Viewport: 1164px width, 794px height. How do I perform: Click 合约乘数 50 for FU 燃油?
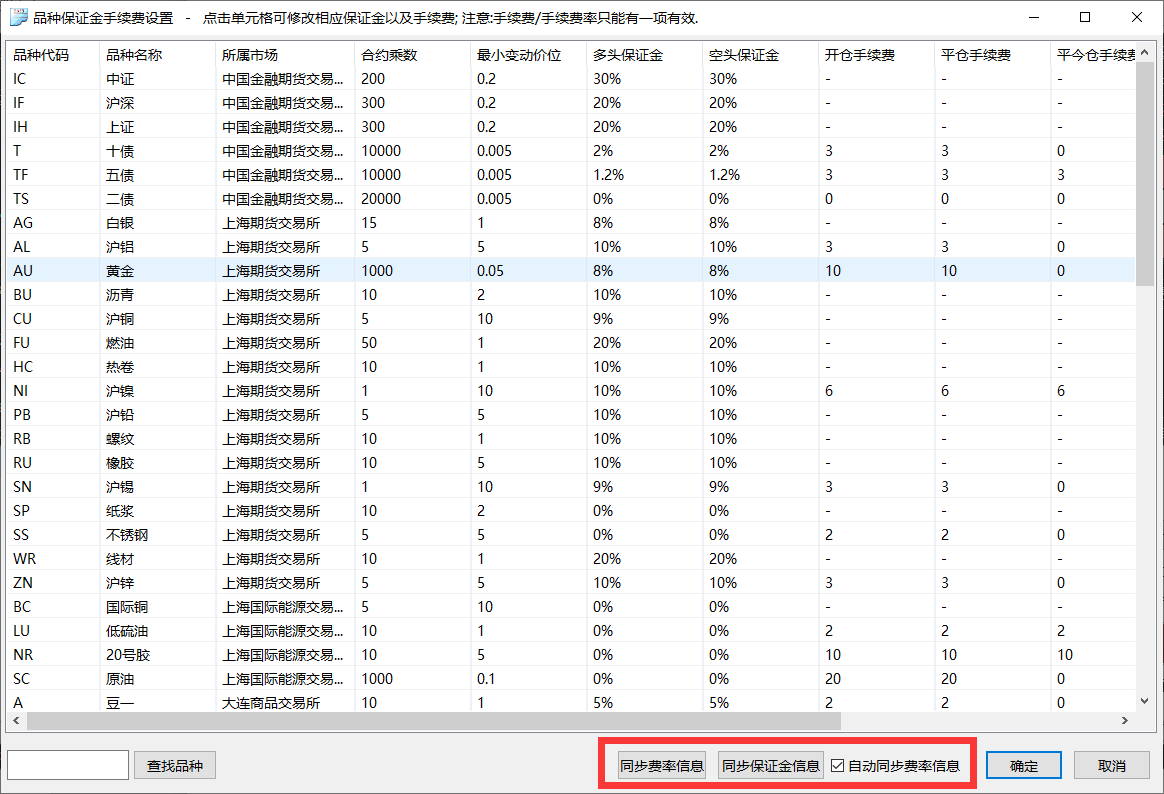(413, 343)
